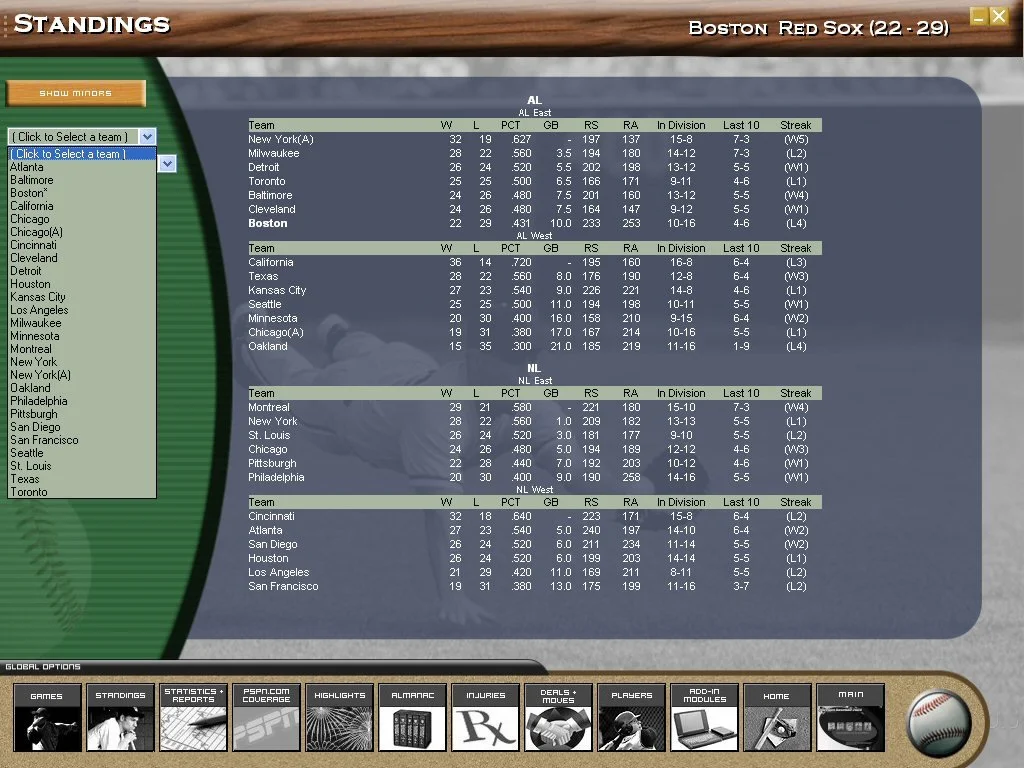Open the Injuries Rx icon
The height and width of the screenshot is (768, 1024).
pos(485,717)
